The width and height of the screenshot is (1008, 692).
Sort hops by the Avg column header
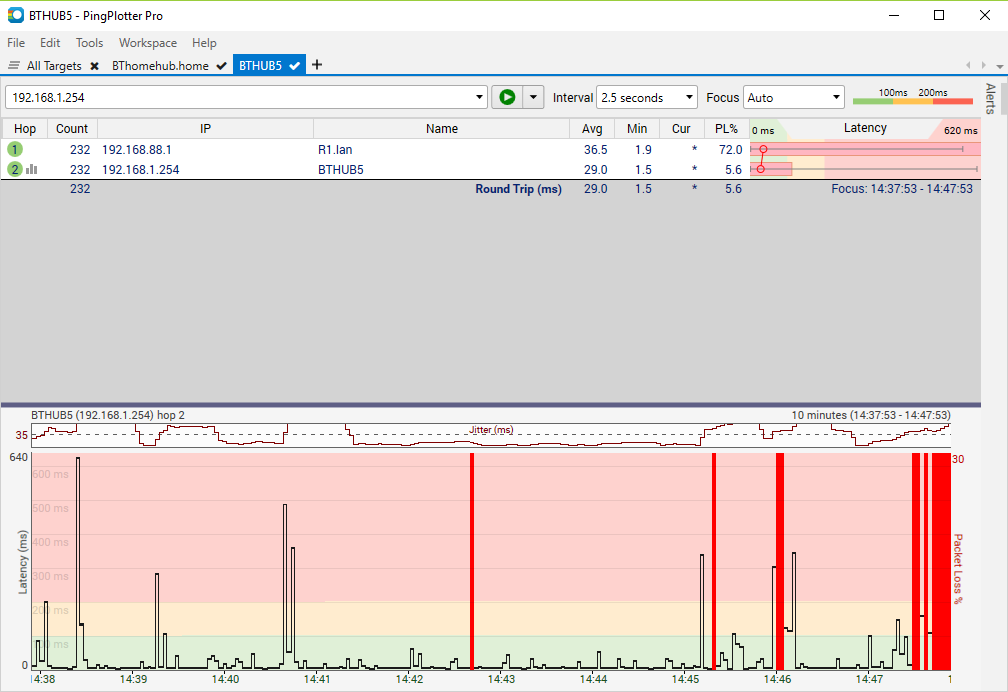(x=593, y=128)
